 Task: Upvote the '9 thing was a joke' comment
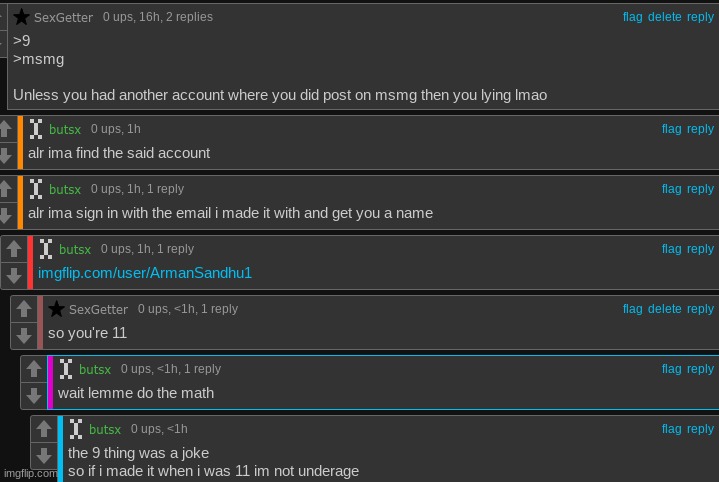click(x=44, y=429)
